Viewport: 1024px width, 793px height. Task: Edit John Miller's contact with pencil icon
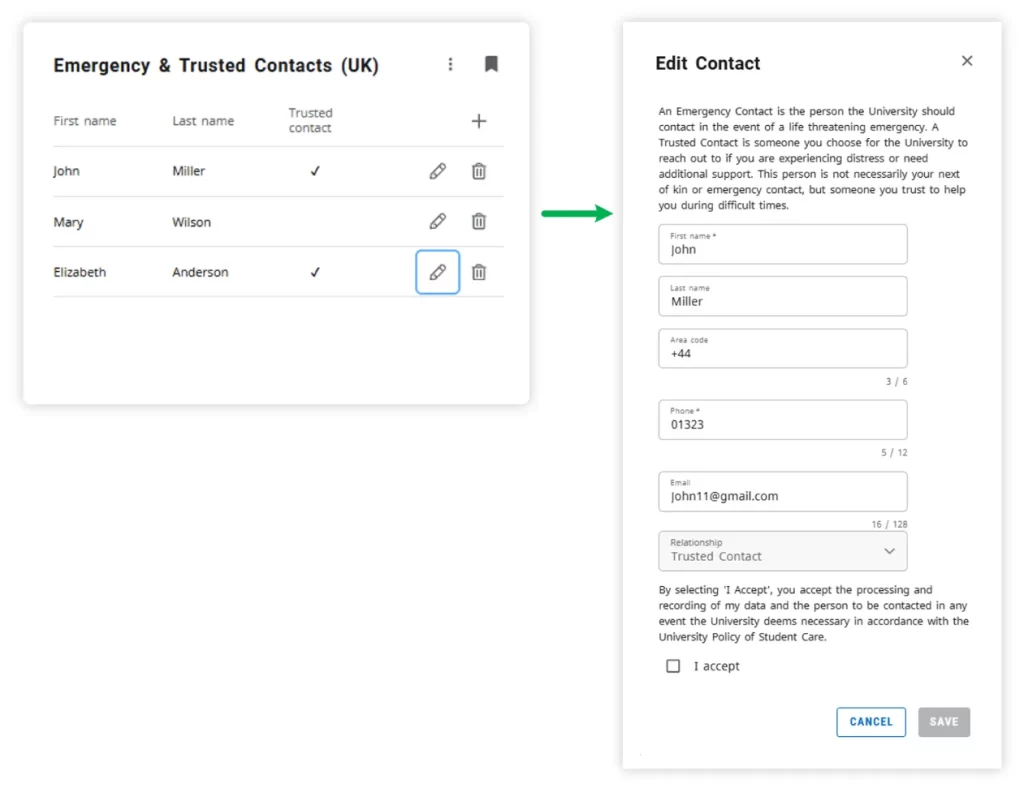click(437, 171)
